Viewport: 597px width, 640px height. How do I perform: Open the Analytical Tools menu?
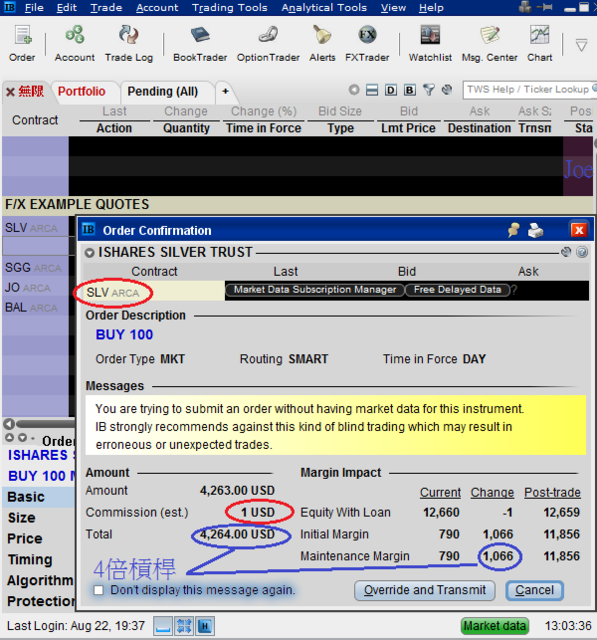324,8
